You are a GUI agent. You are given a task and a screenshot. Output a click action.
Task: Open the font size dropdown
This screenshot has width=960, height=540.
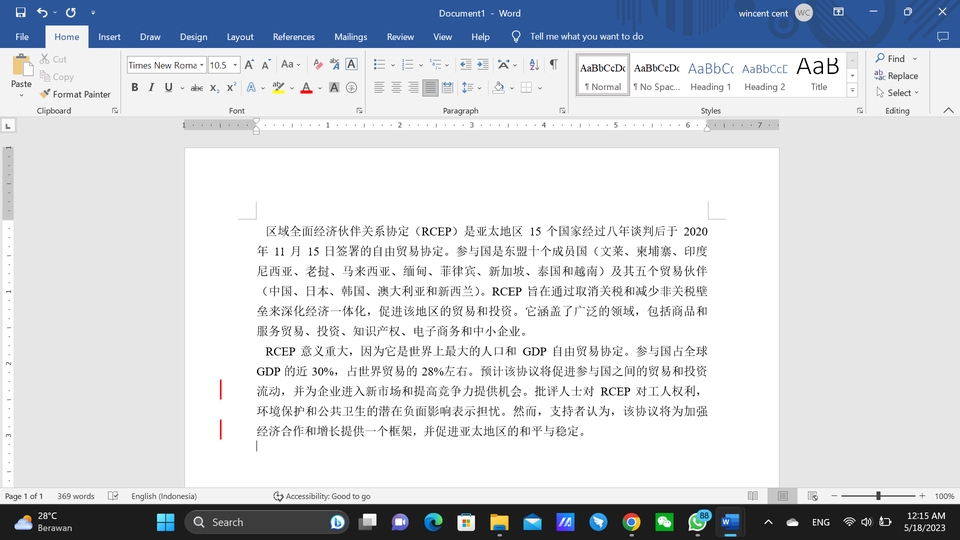tap(235, 65)
